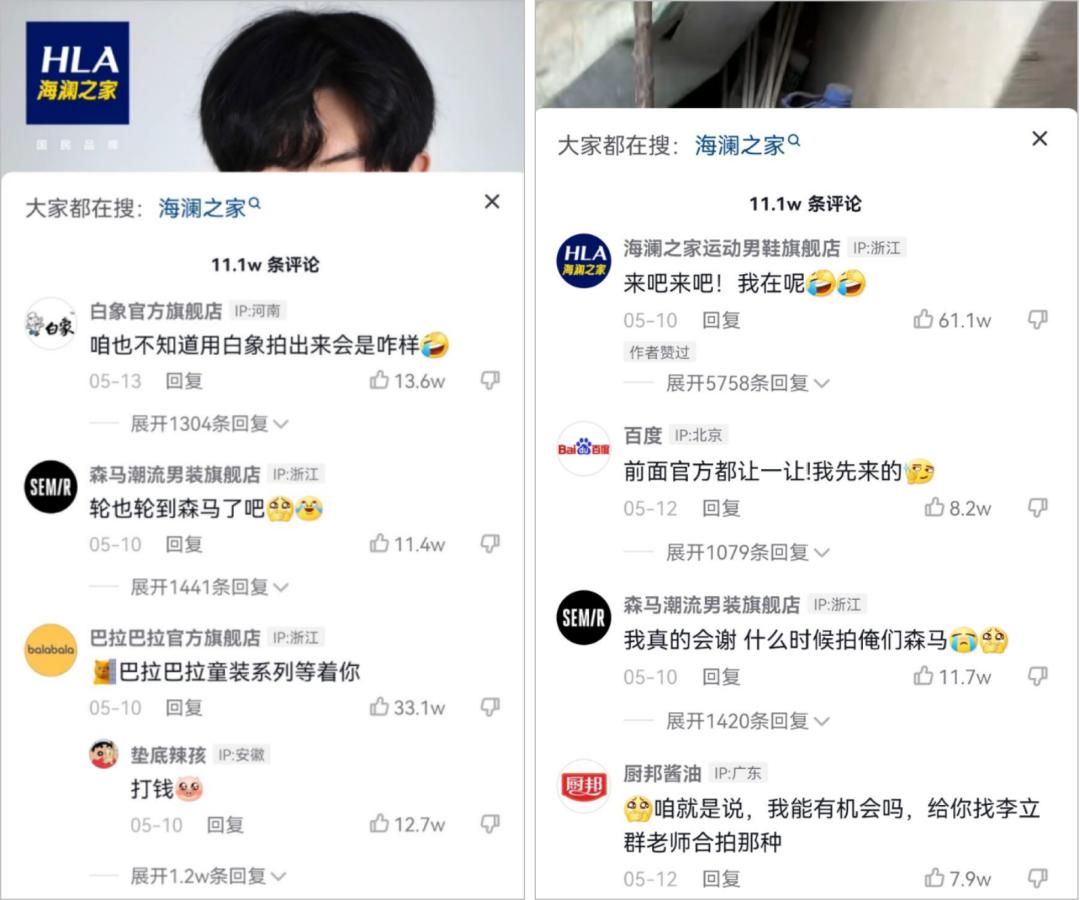Reply to the 百度 comment
This screenshot has height=900, width=1080.
click(x=721, y=508)
